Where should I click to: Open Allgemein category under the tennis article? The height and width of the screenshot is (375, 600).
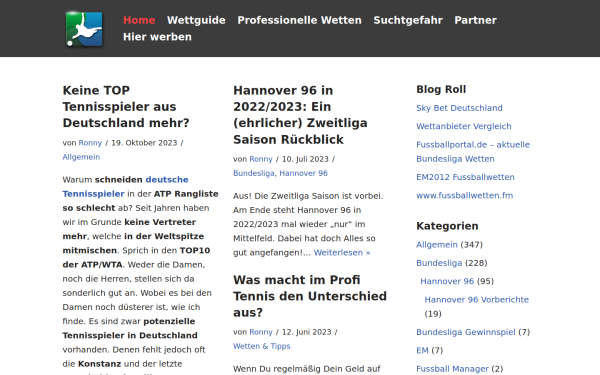pyautogui.click(x=81, y=157)
